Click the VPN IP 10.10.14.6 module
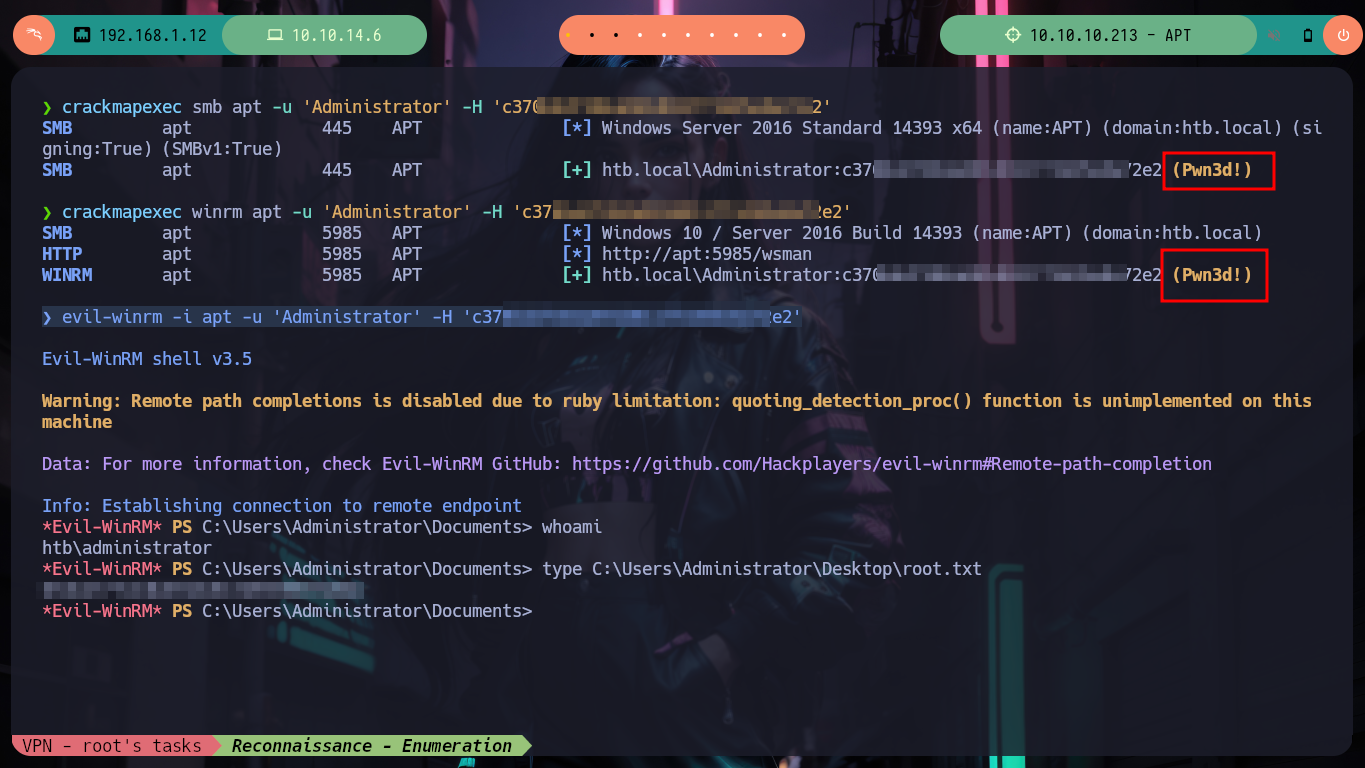 point(324,35)
